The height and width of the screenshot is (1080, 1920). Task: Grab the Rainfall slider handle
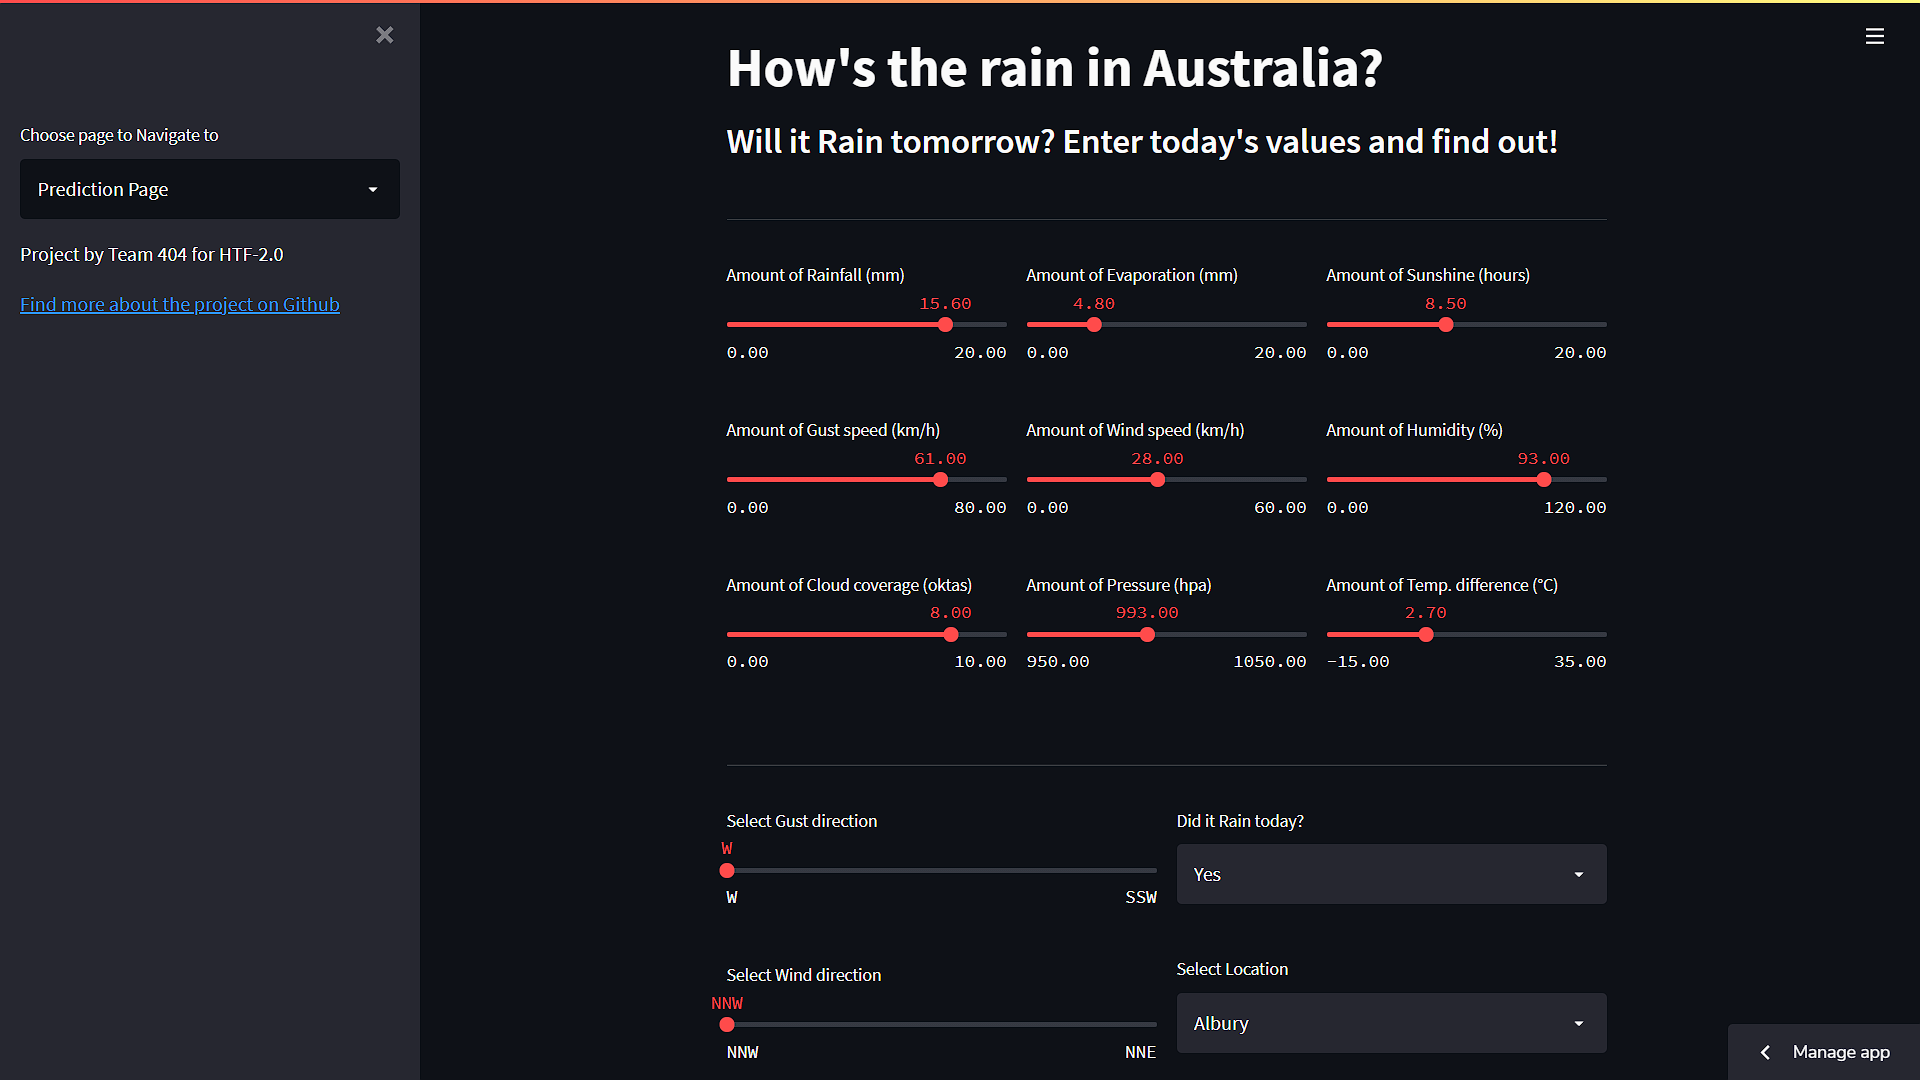click(x=945, y=324)
